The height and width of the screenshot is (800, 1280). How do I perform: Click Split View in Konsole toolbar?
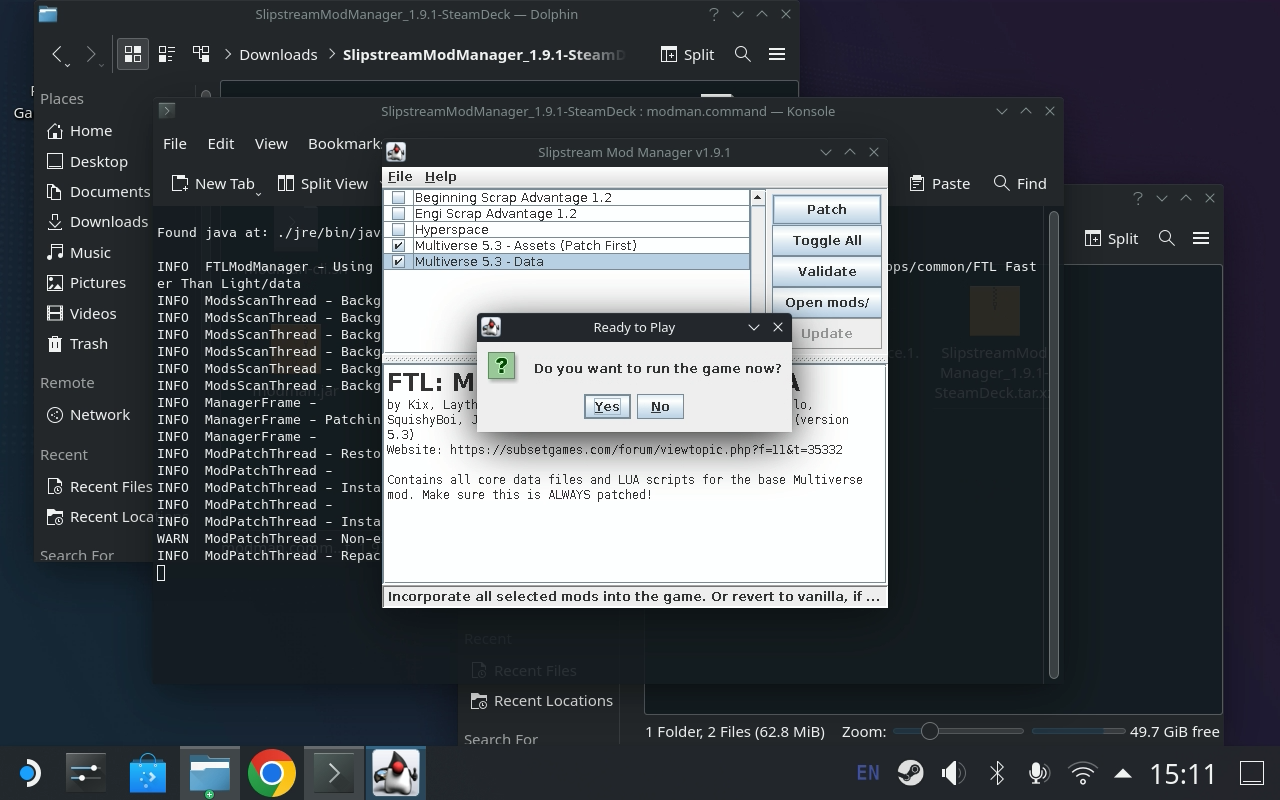322,183
